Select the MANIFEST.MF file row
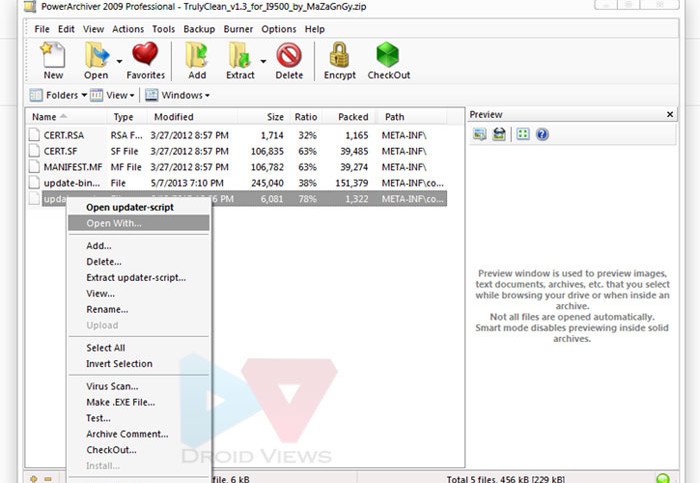The height and width of the screenshot is (483, 700). [237, 167]
